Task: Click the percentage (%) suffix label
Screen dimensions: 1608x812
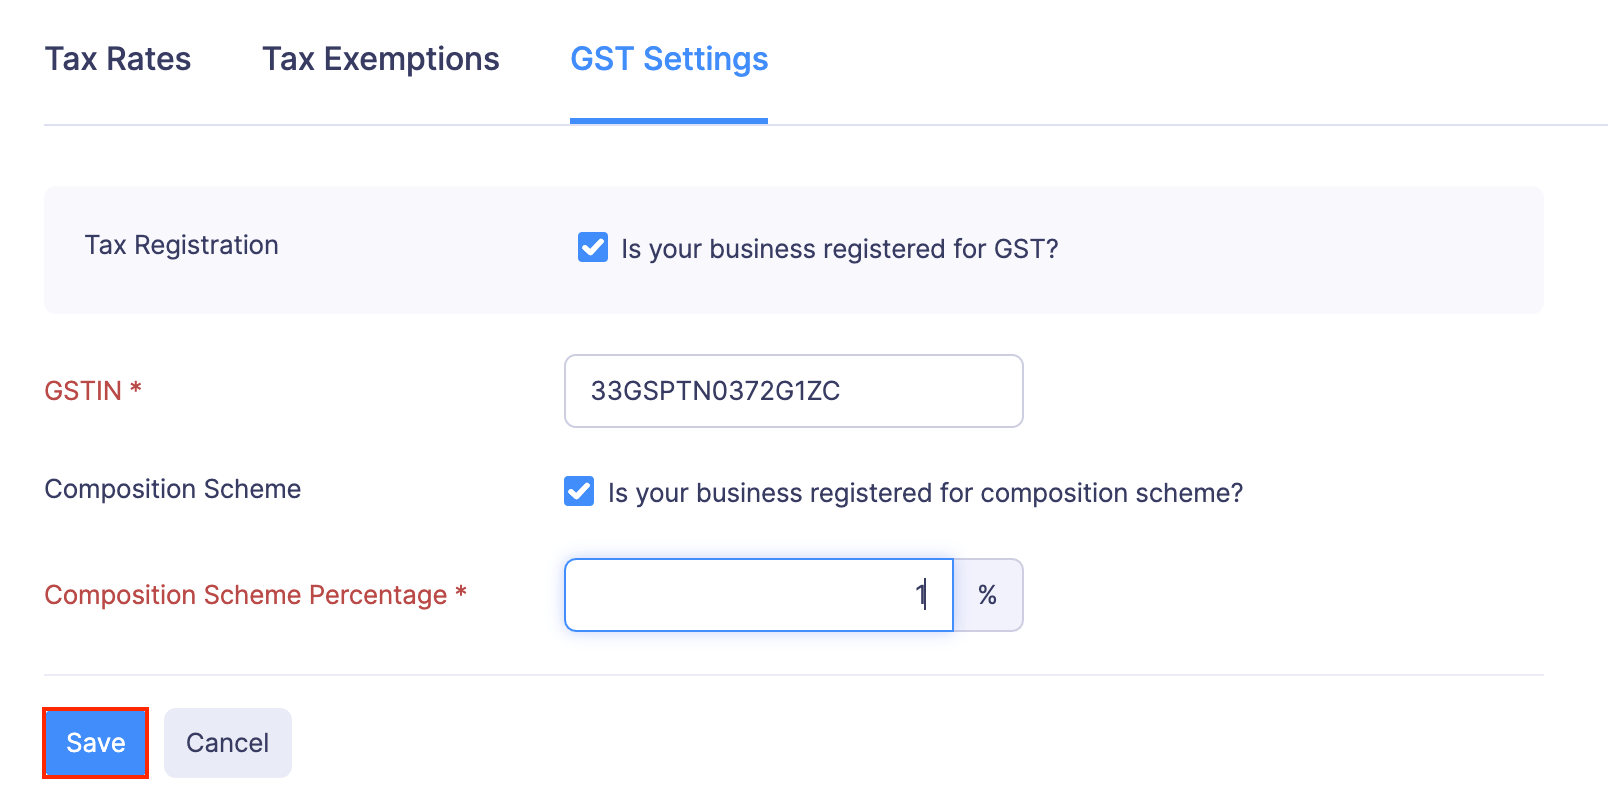Action: tap(988, 594)
